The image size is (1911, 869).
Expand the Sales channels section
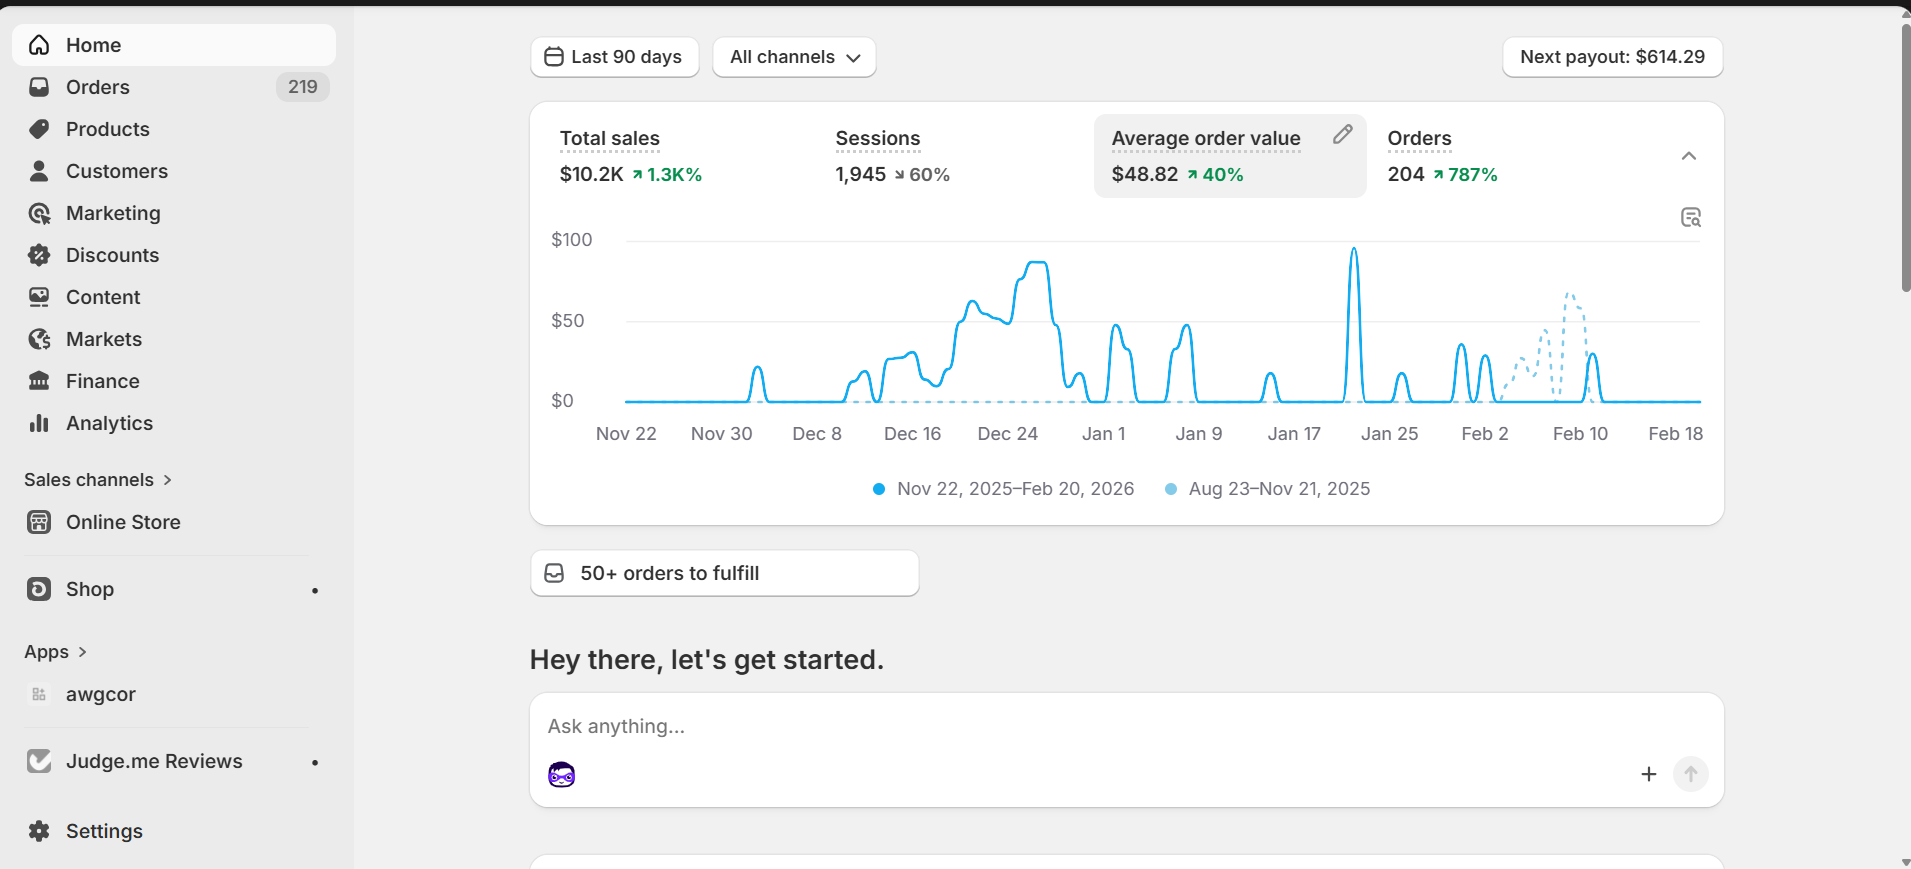tap(98, 480)
